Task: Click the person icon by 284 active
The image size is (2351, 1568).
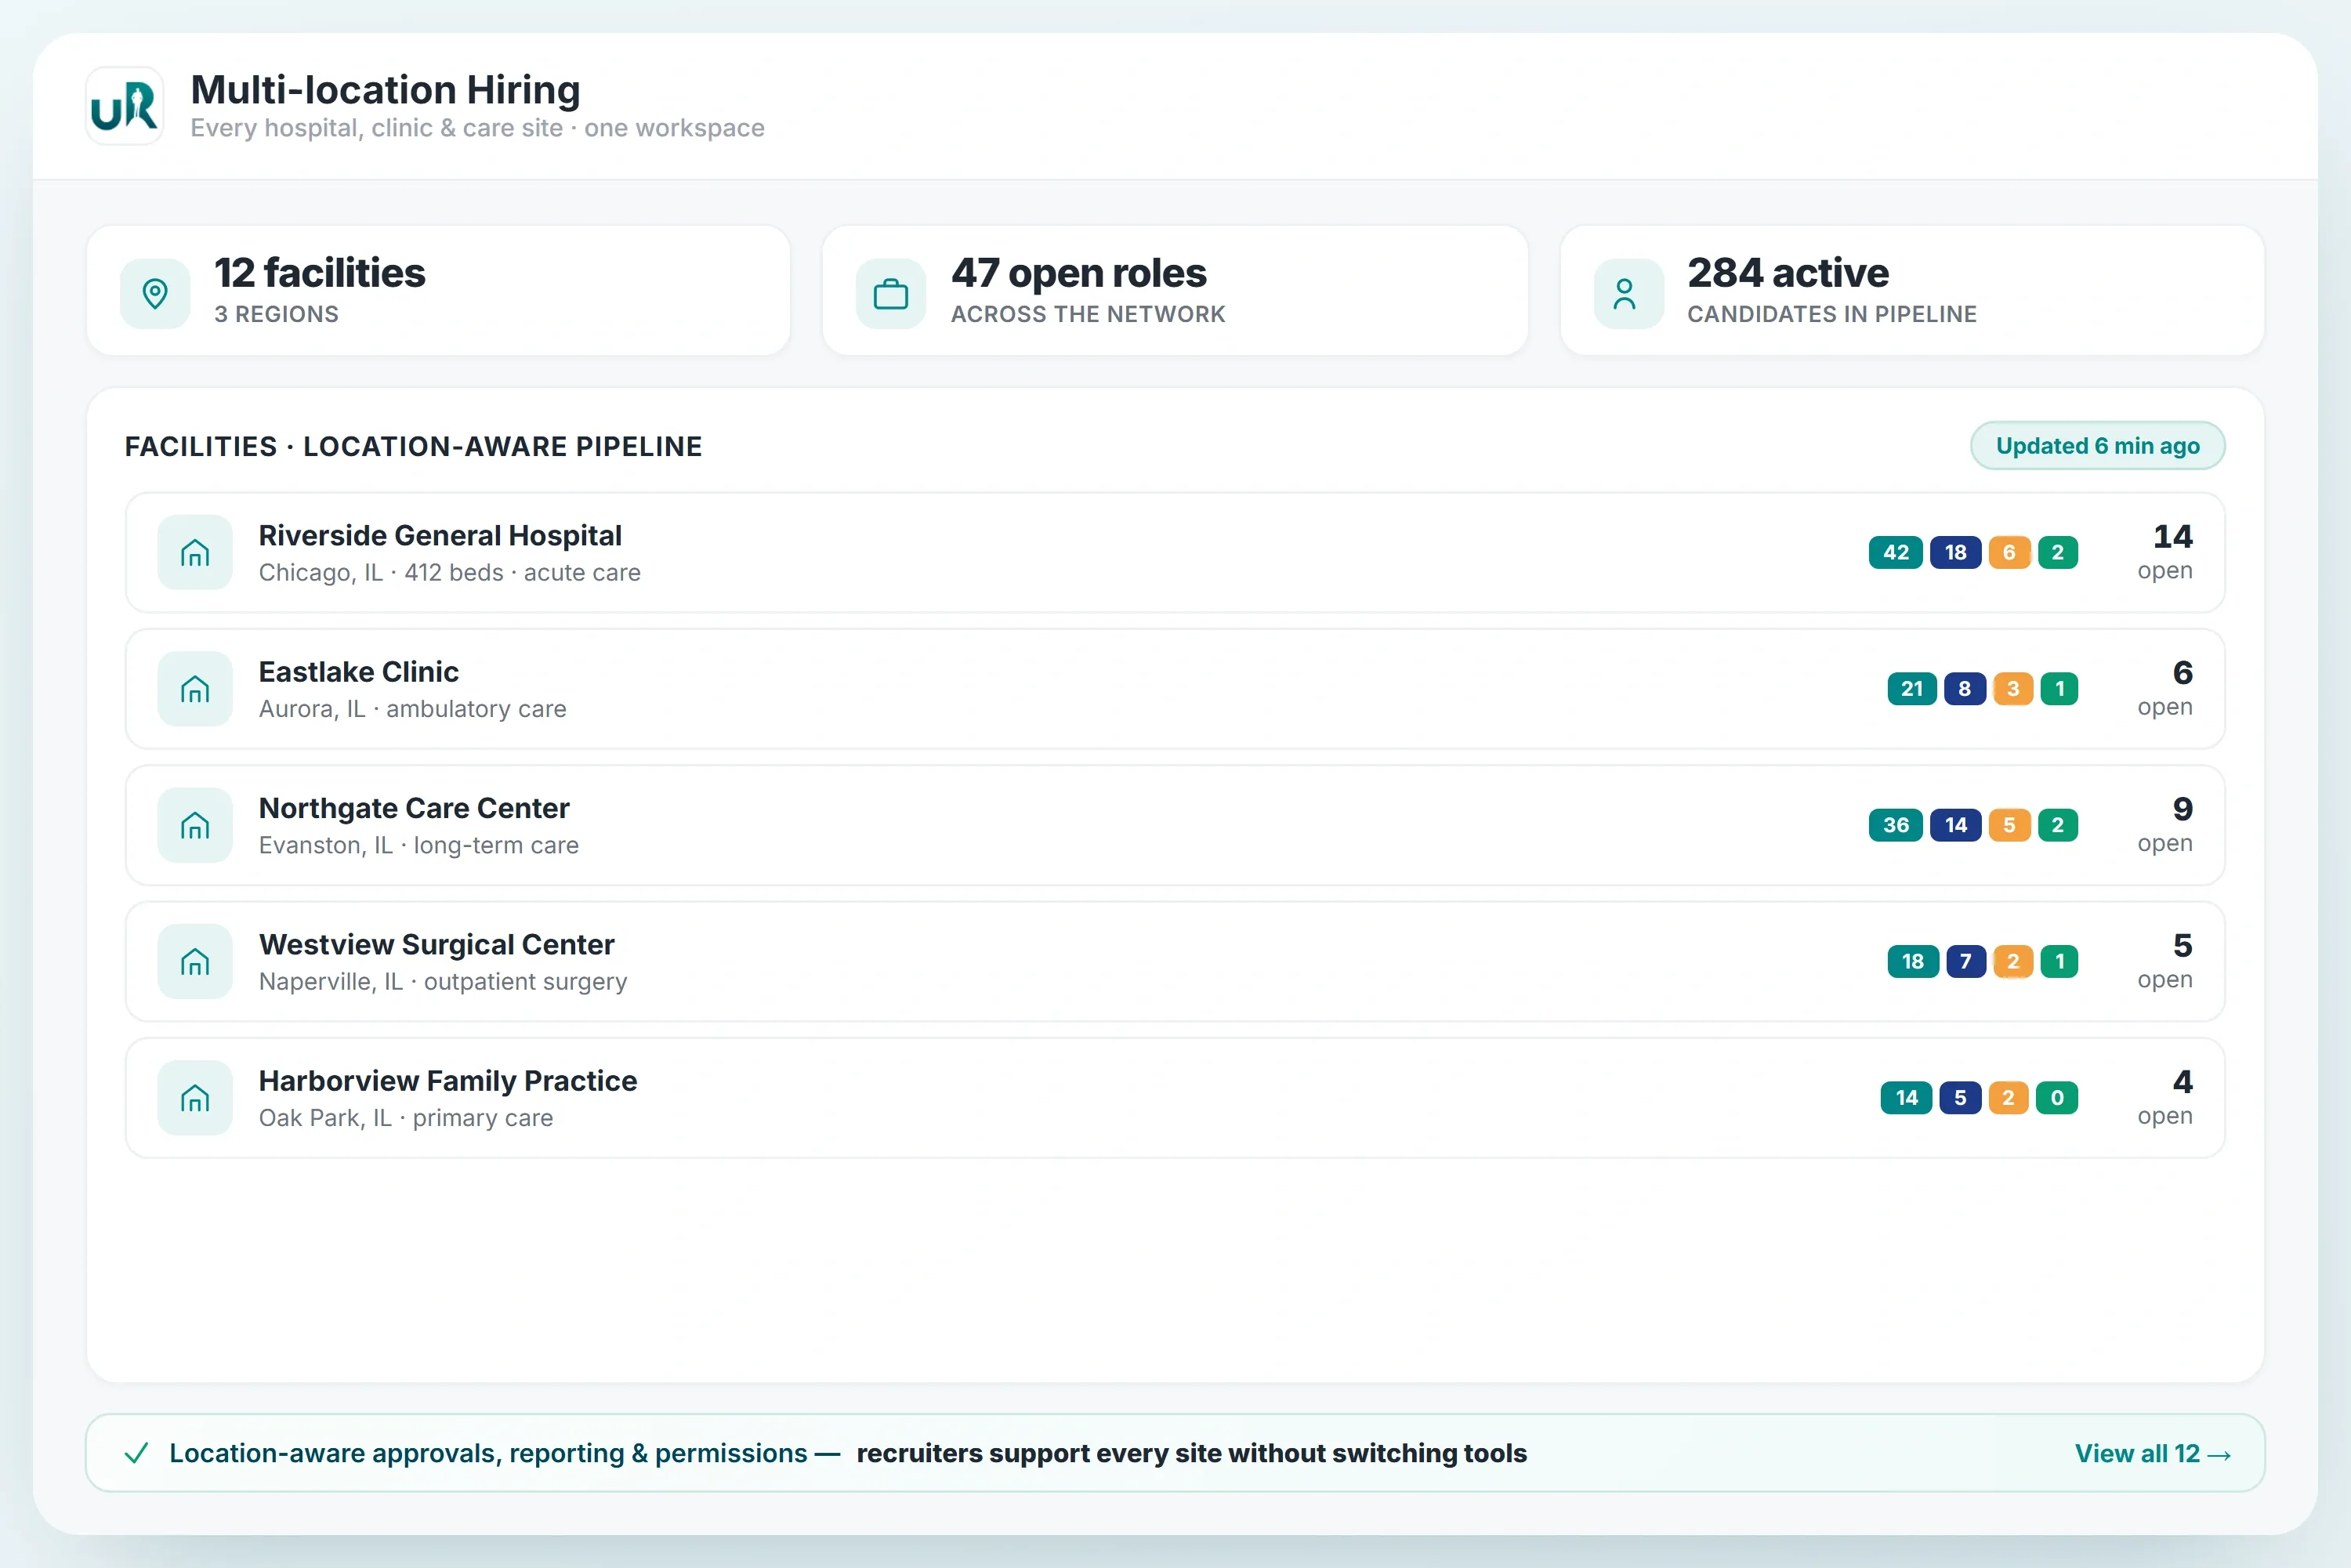Action: pyautogui.click(x=1628, y=293)
